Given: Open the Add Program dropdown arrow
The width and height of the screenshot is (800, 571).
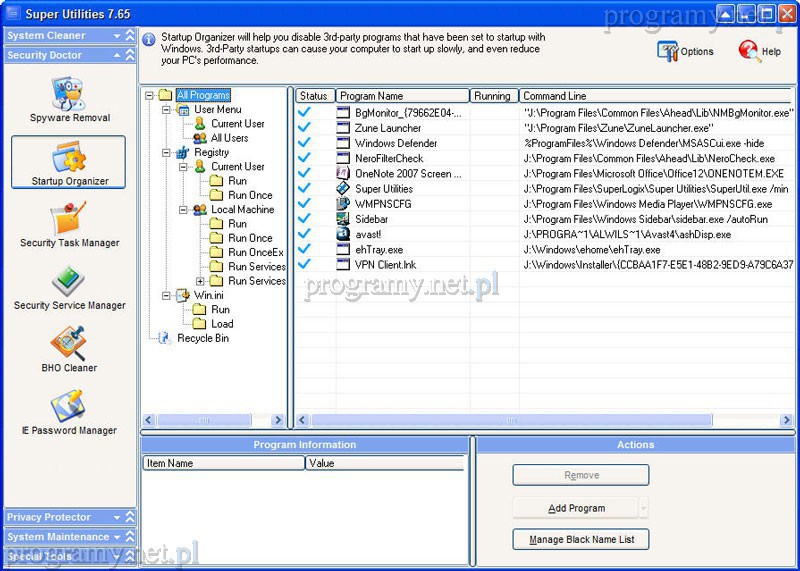Looking at the screenshot, I should click(643, 508).
